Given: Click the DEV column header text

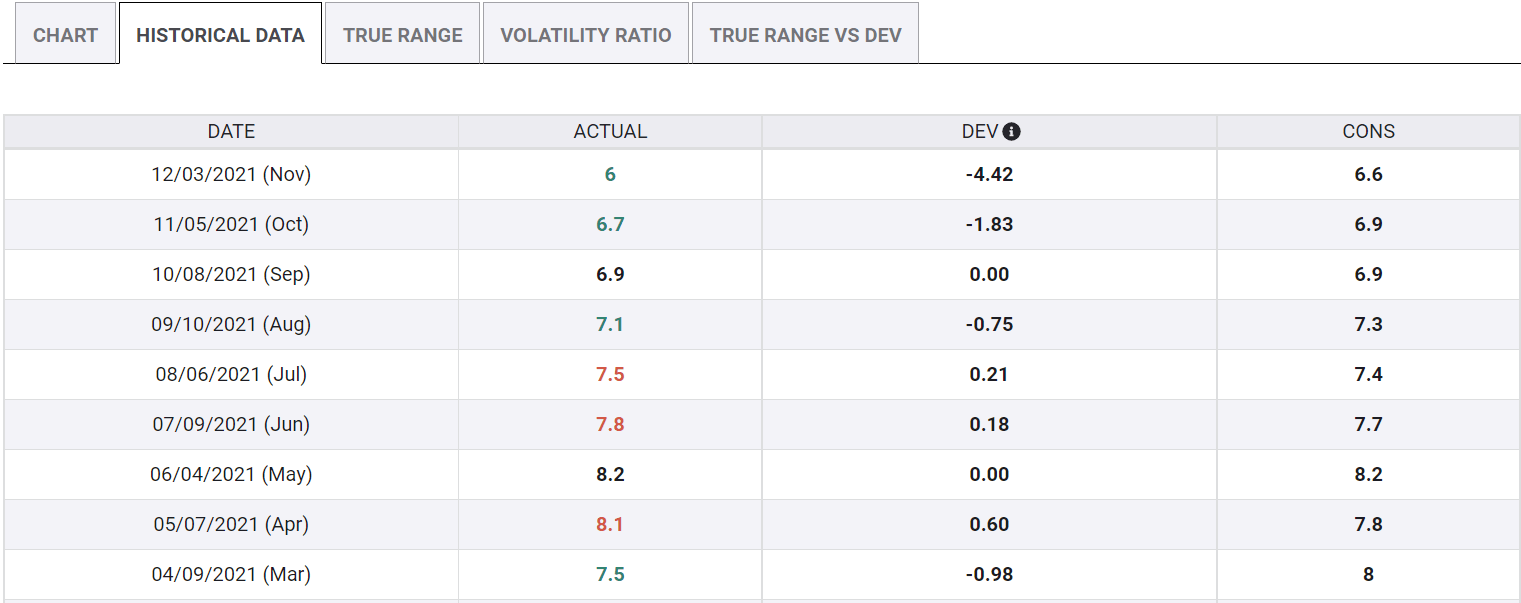Looking at the screenshot, I should pyautogui.click(x=979, y=132).
